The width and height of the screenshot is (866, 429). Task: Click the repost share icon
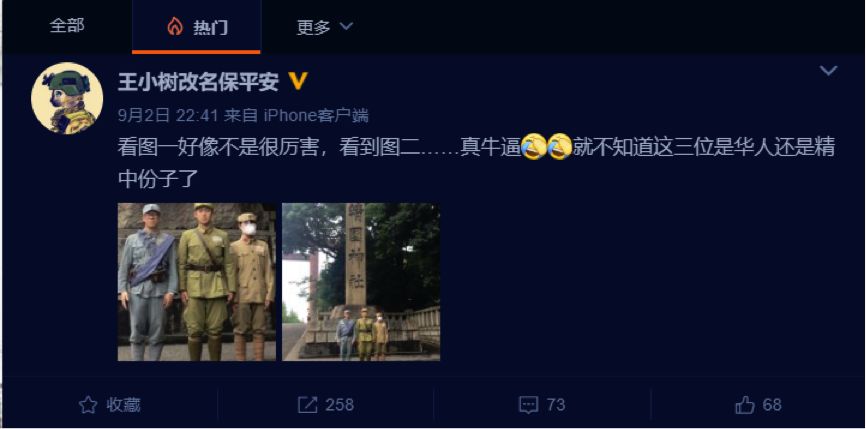point(307,405)
